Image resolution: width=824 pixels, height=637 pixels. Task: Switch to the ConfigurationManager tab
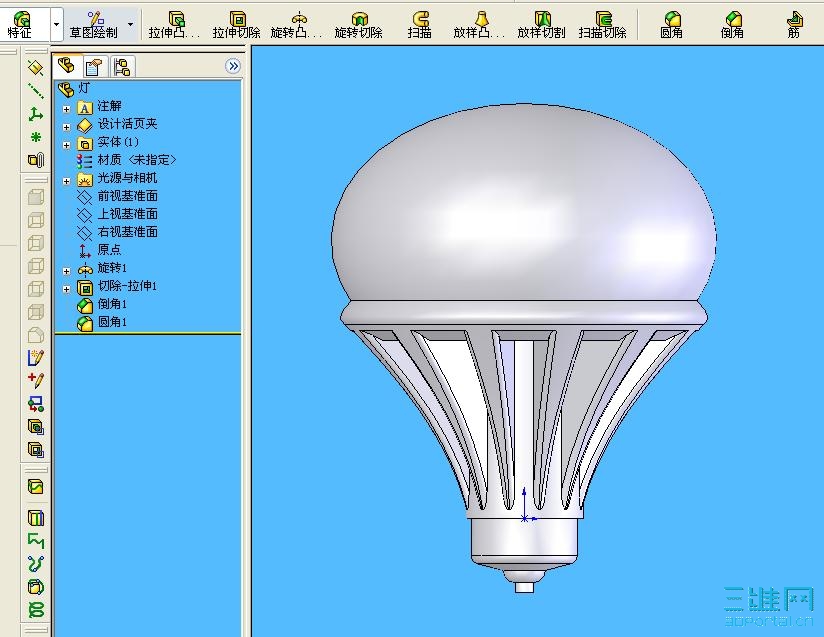[122, 67]
